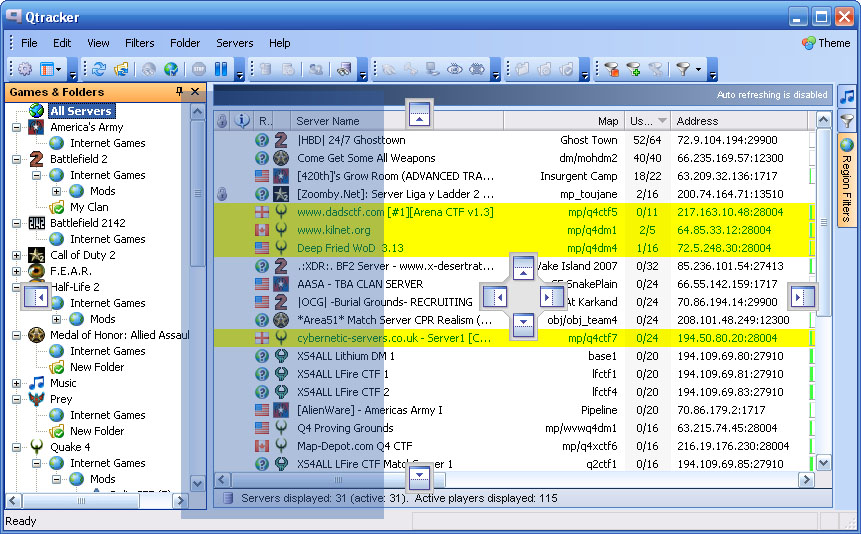Image resolution: width=861 pixels, height=534 pixels.
Task: Expand Mods under Battlefield 2
Action: point(57,191)
